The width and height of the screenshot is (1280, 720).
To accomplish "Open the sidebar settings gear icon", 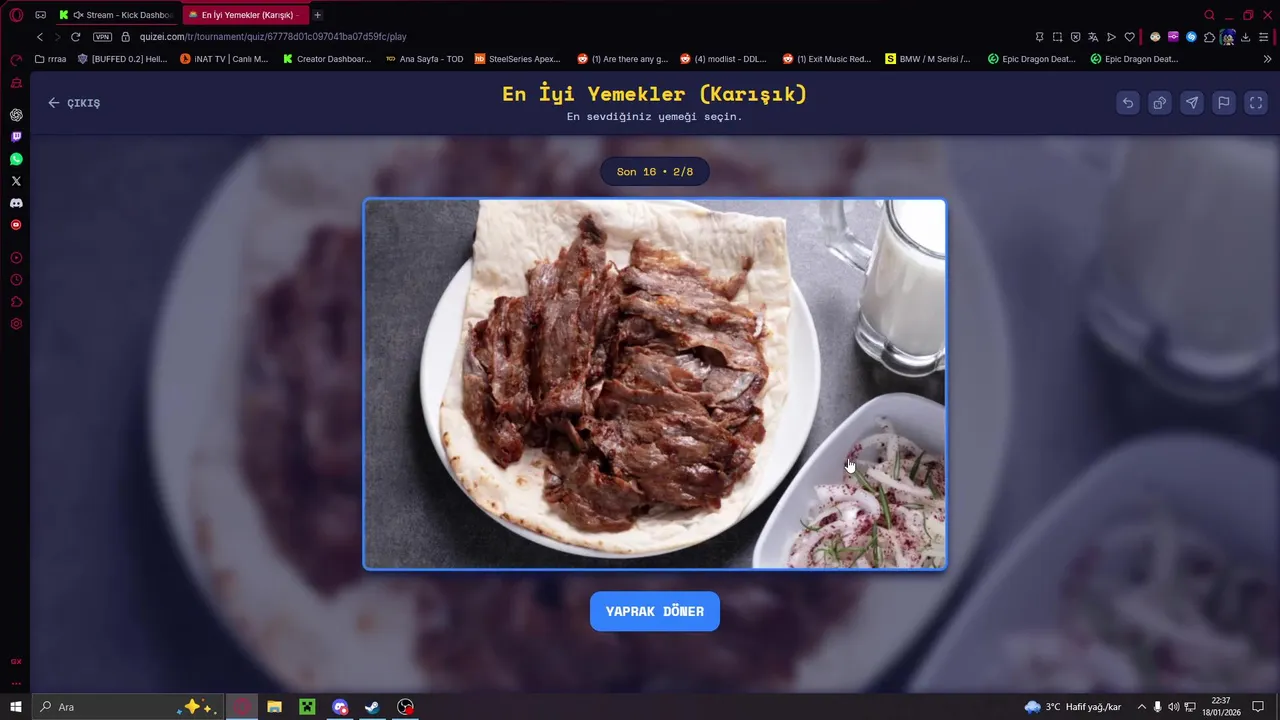I will click(x=16, y=324).
